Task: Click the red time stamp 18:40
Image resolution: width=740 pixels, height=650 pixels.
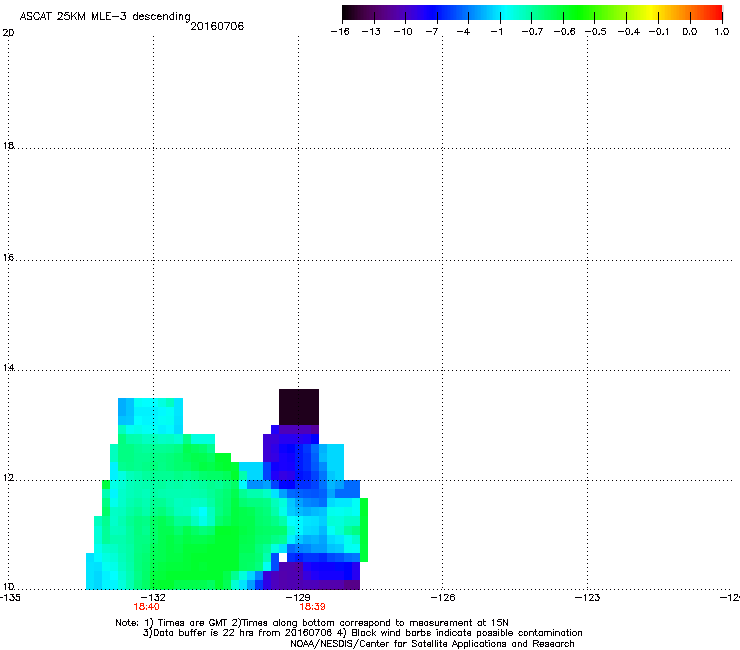Action: 147,607
